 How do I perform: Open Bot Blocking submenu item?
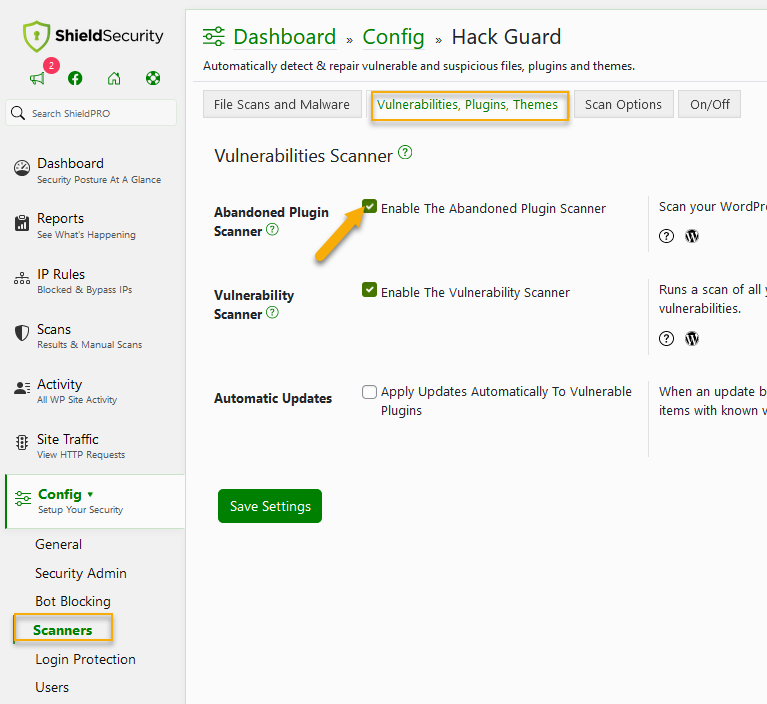[73, 601]
